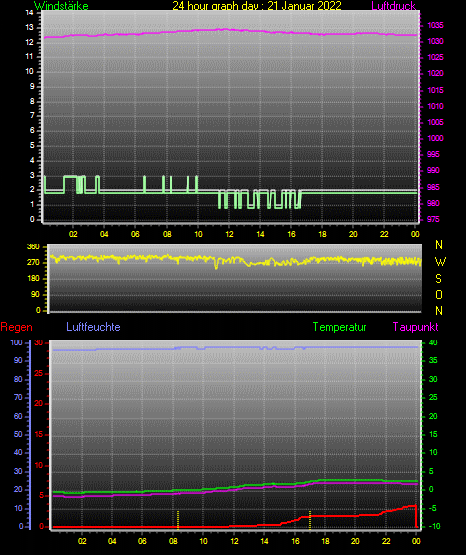Click the green Temperatur label

click(x=339, y=327)
